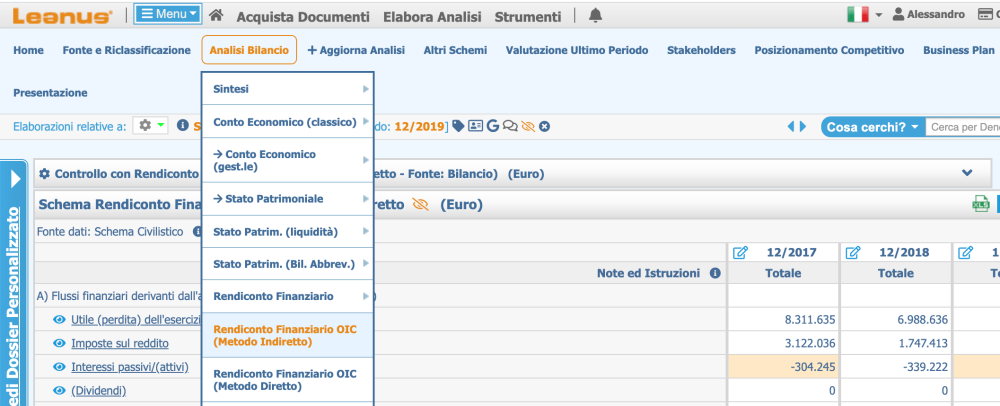Open the Business Plan tab
1000x406 pixels.
pos(958,50)
